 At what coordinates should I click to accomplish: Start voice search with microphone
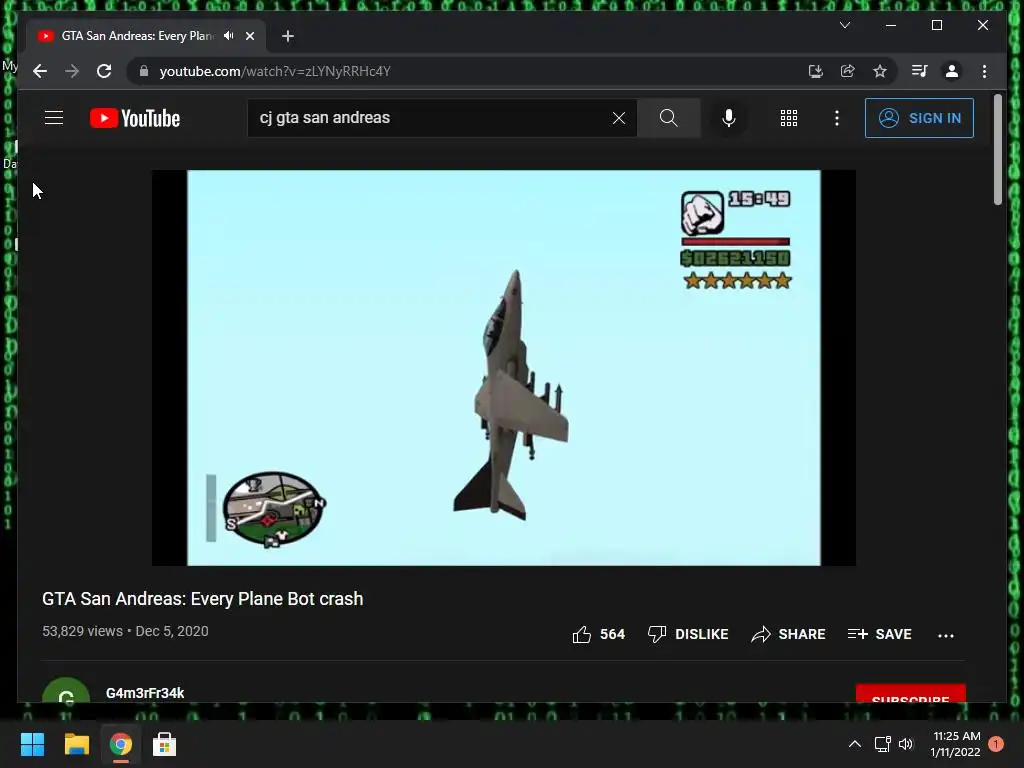click(729, 118)
